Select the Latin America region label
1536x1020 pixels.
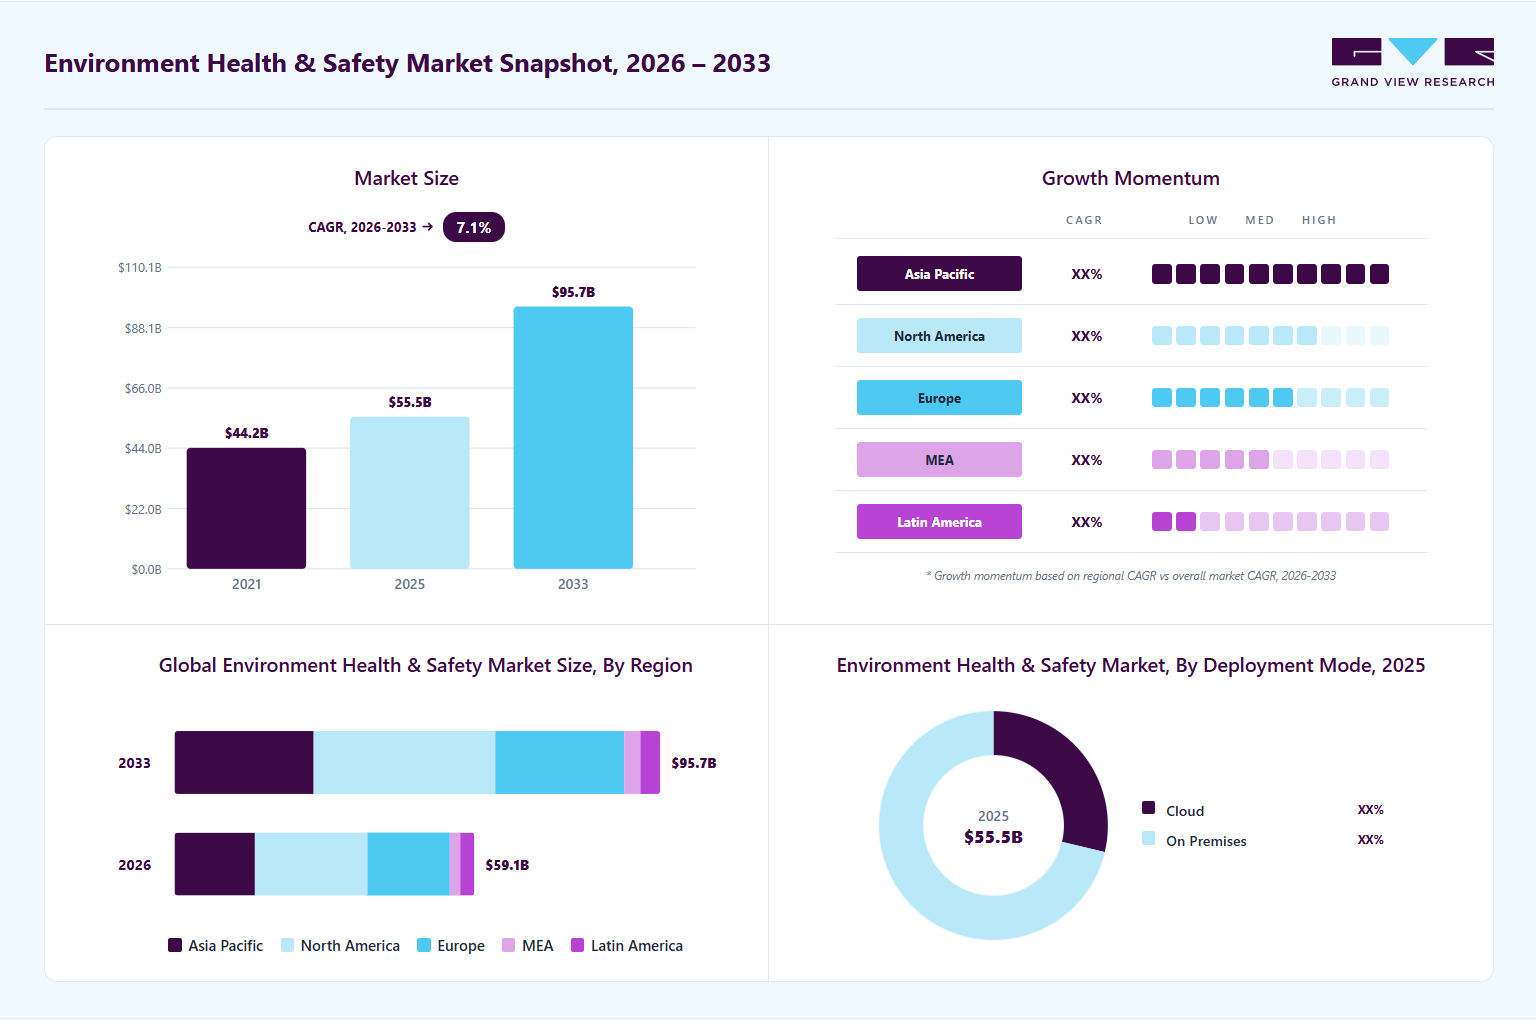tap(939, 522)
